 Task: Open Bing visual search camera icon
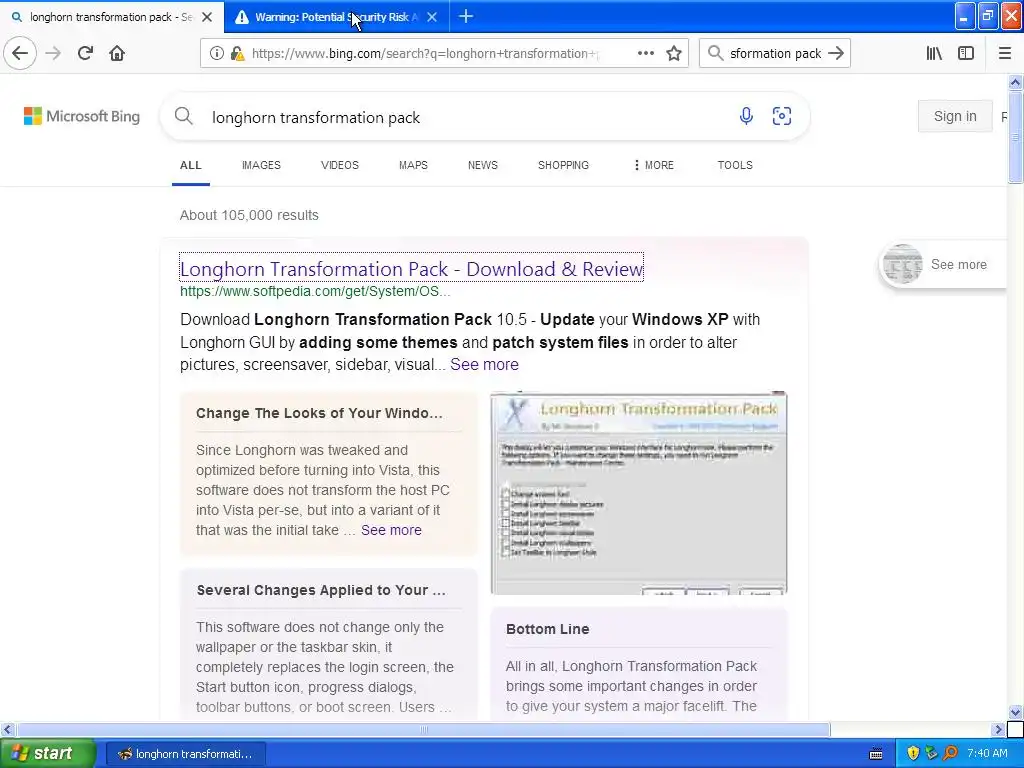(782, 116)
